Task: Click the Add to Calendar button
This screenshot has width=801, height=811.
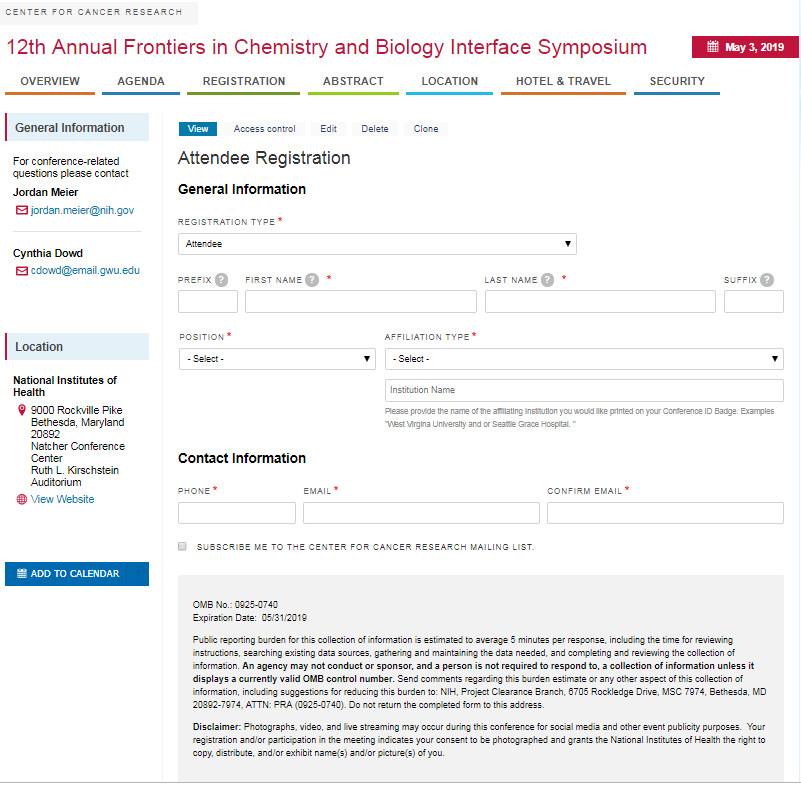Action: point(77,574)
